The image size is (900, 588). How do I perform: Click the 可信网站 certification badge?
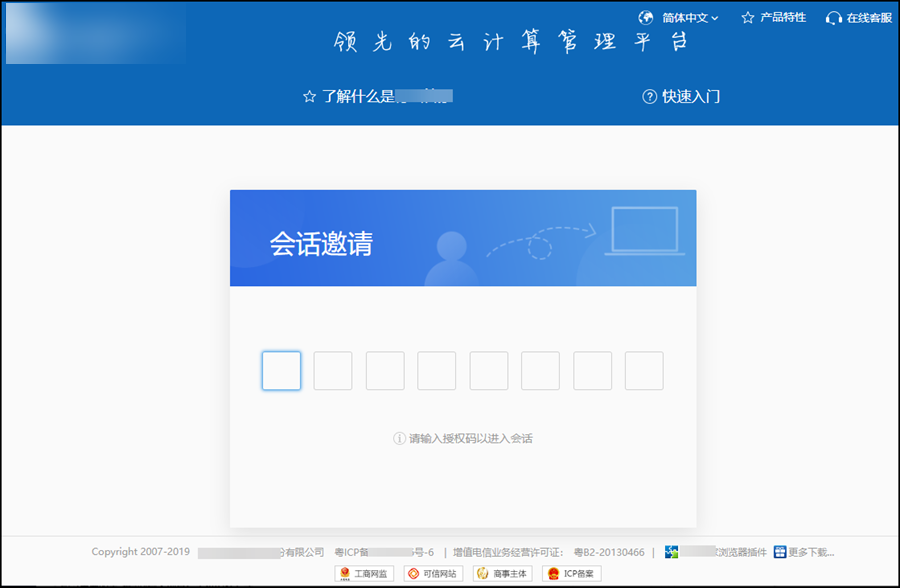click(434, 574)
